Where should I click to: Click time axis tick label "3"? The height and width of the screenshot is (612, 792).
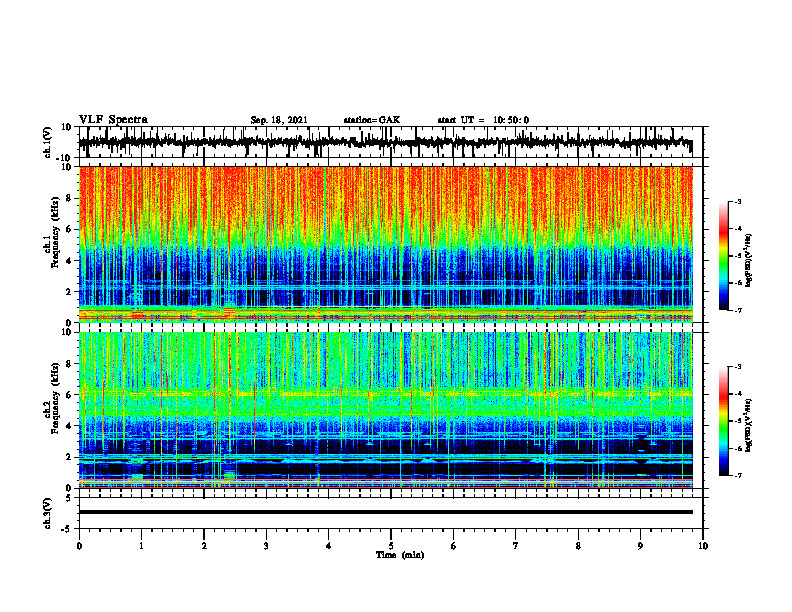coord(266,546)
